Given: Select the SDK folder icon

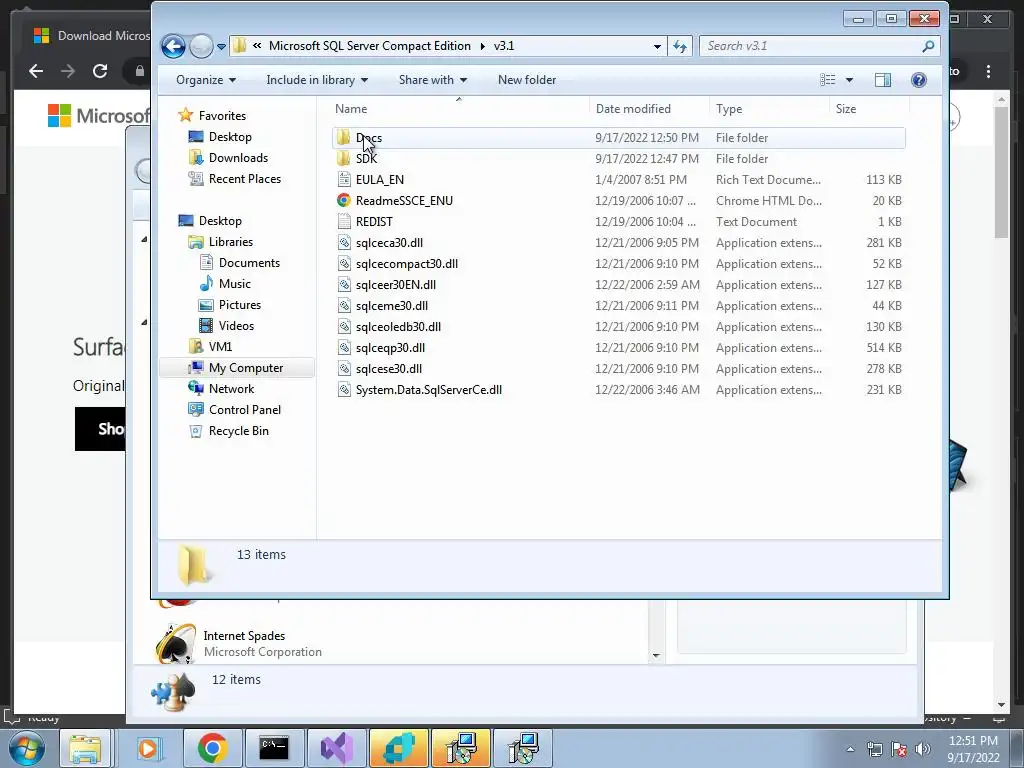Looking at the screenshot, I should coord(344,158).
